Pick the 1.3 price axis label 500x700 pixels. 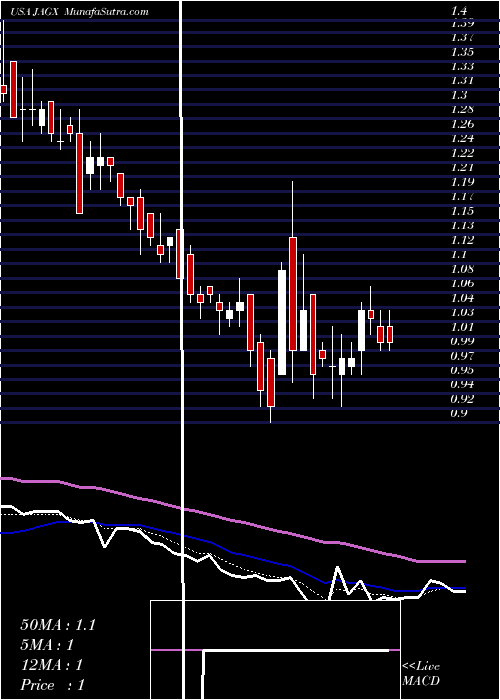[x=459, y=95]
